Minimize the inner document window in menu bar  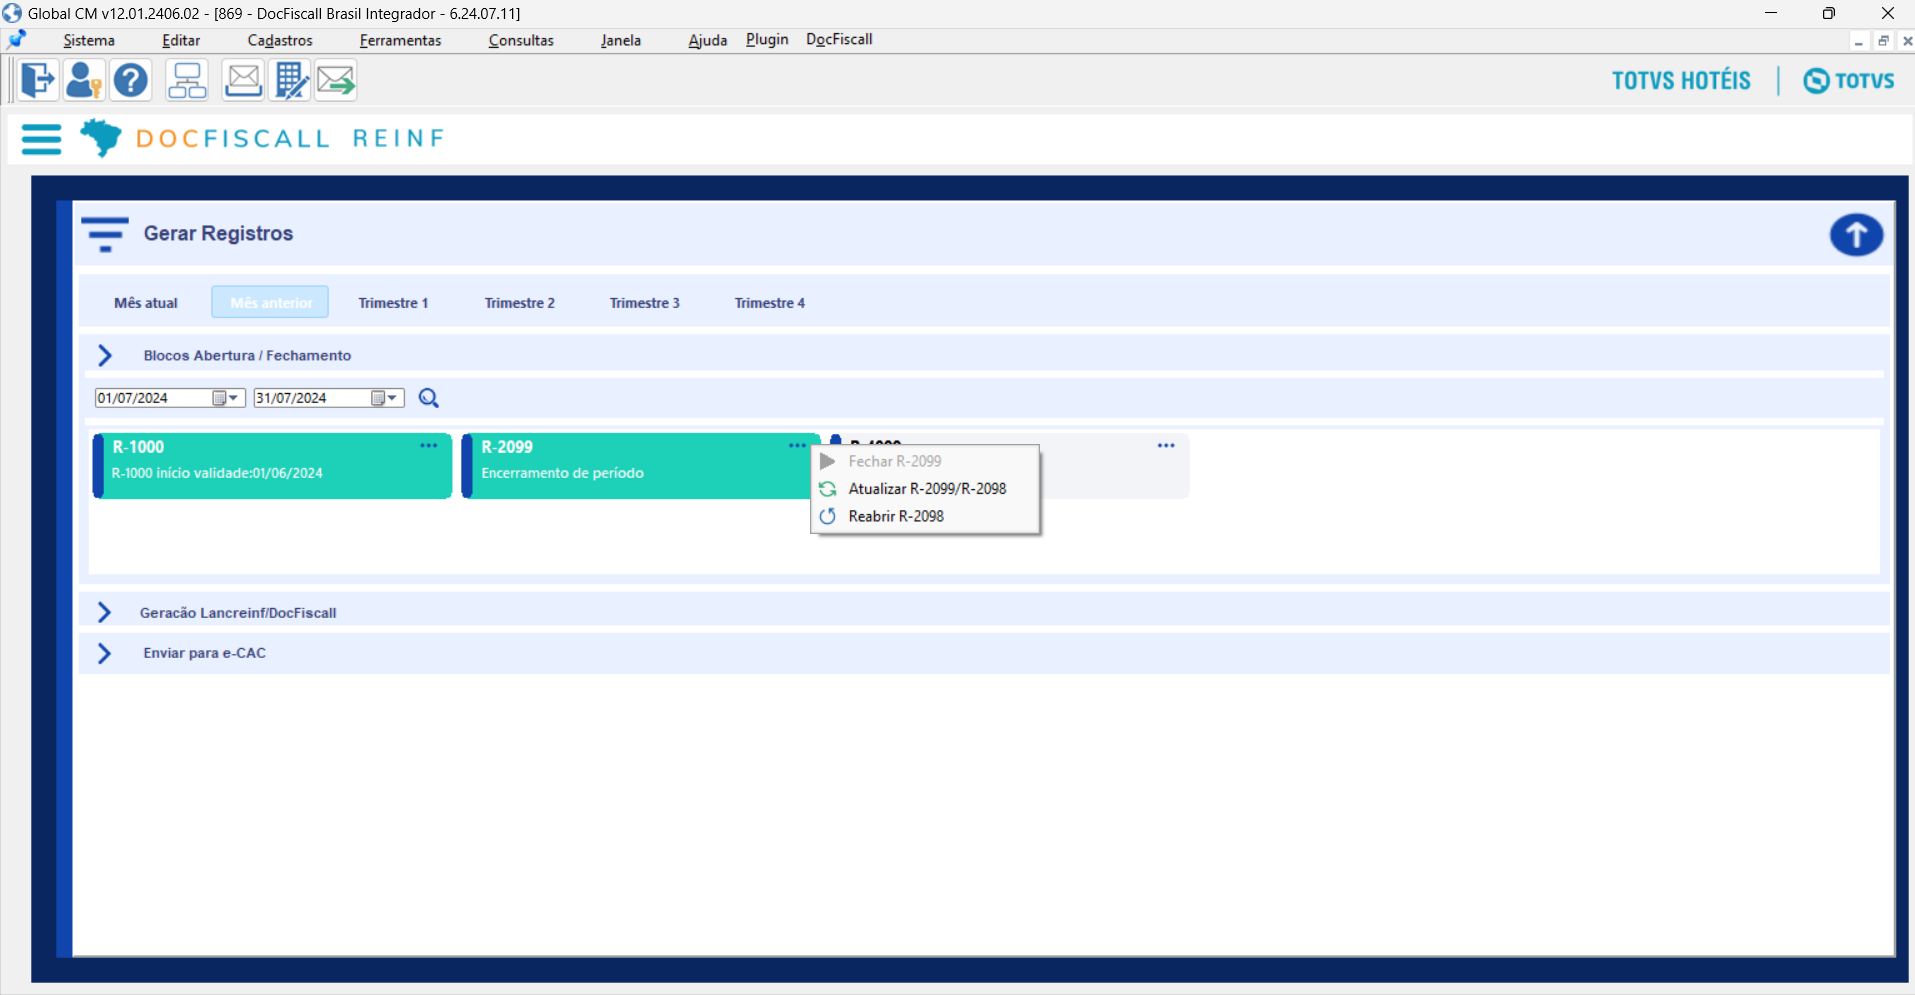[1858, 41]
